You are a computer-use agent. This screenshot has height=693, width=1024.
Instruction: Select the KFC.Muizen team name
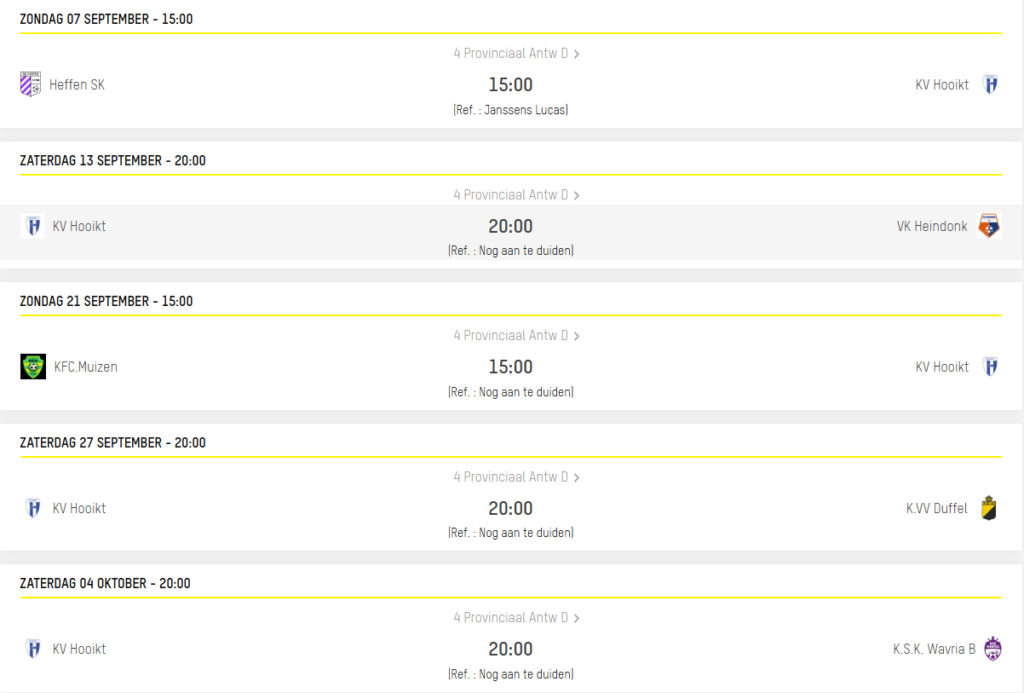[x=86, y=366]
